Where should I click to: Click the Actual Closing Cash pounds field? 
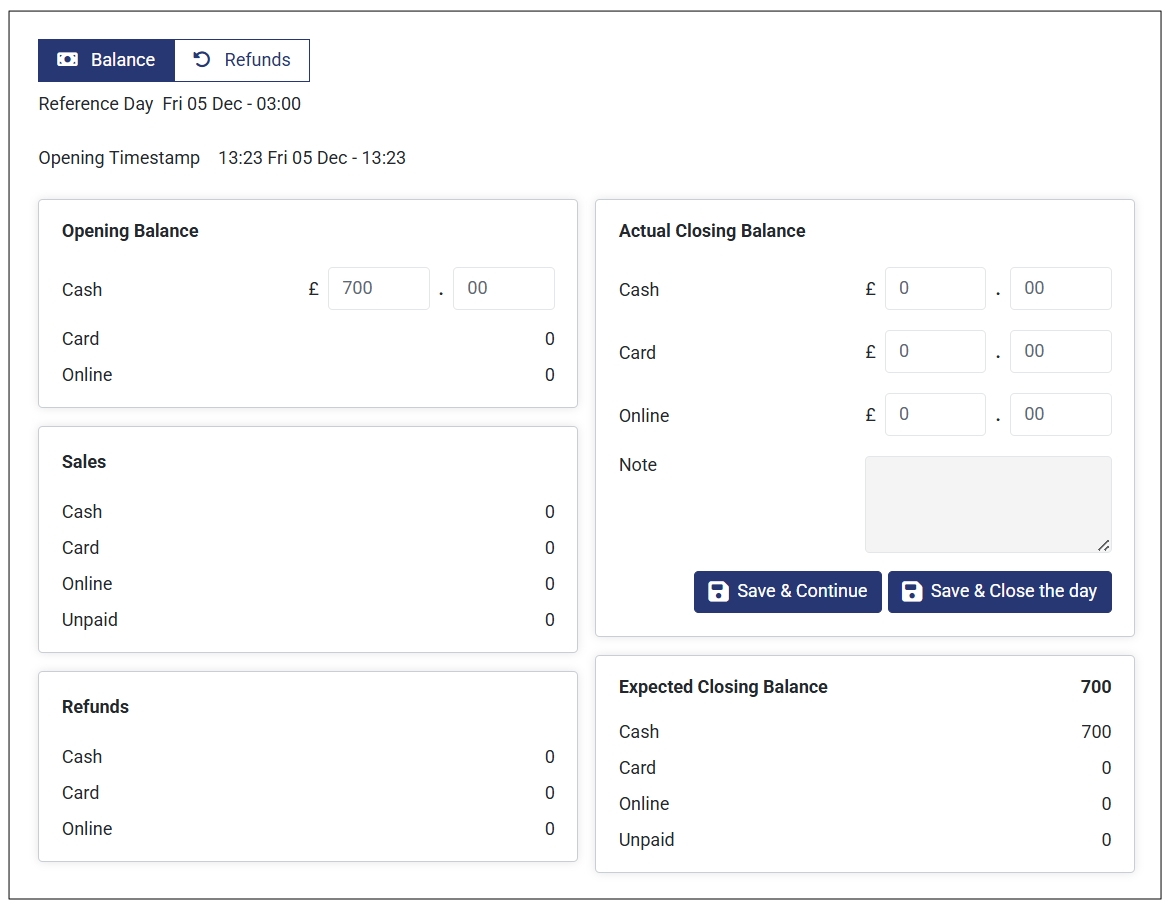pos(935,289)
